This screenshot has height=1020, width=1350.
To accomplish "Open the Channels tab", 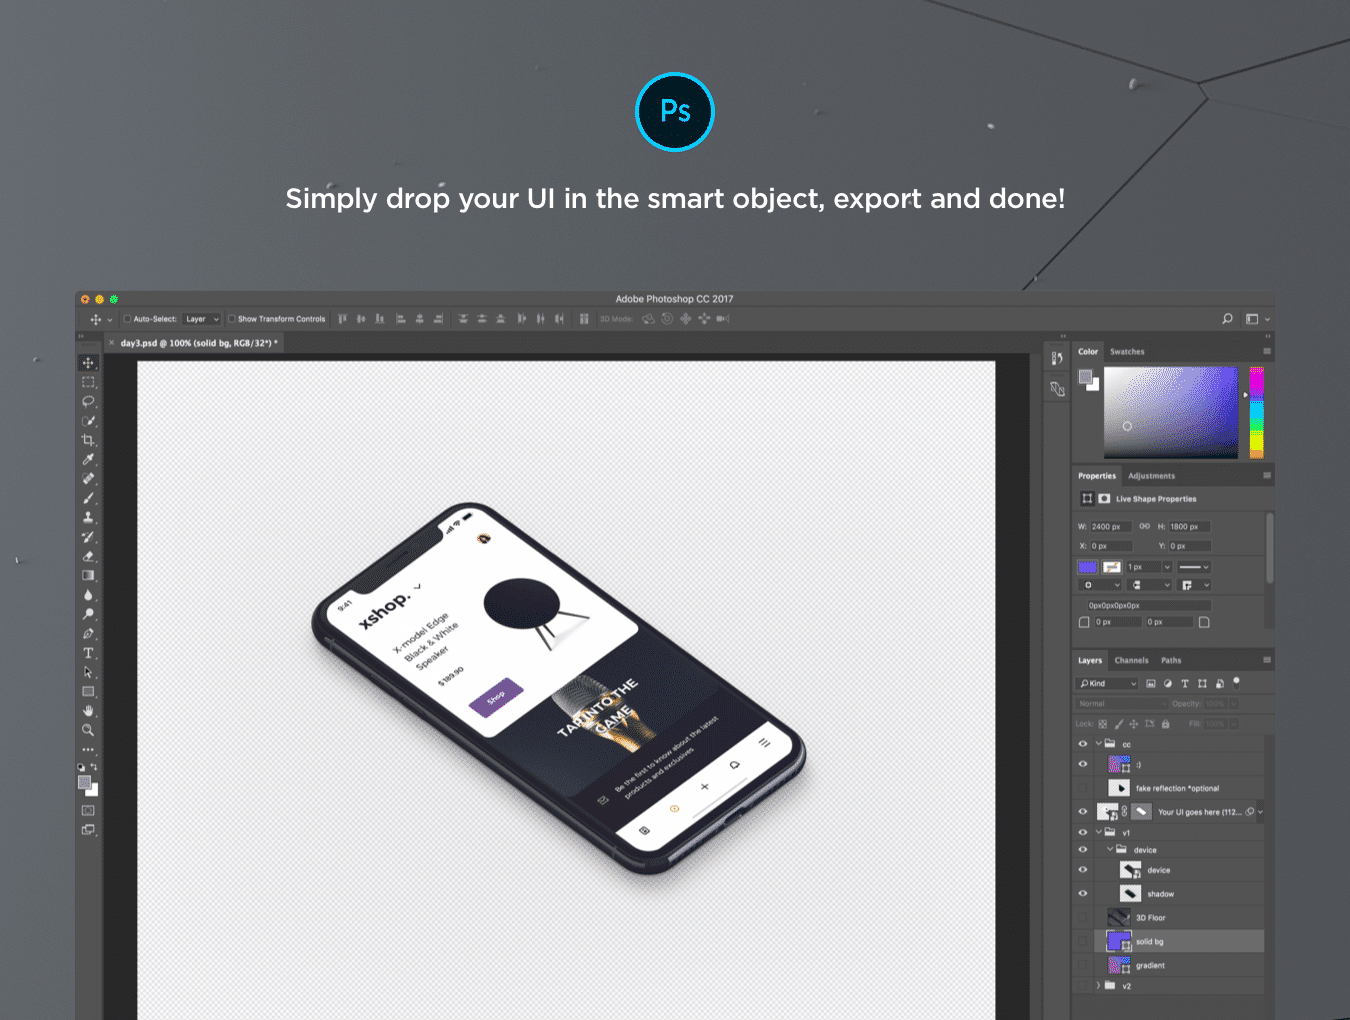I will (x=1131, y=661).
